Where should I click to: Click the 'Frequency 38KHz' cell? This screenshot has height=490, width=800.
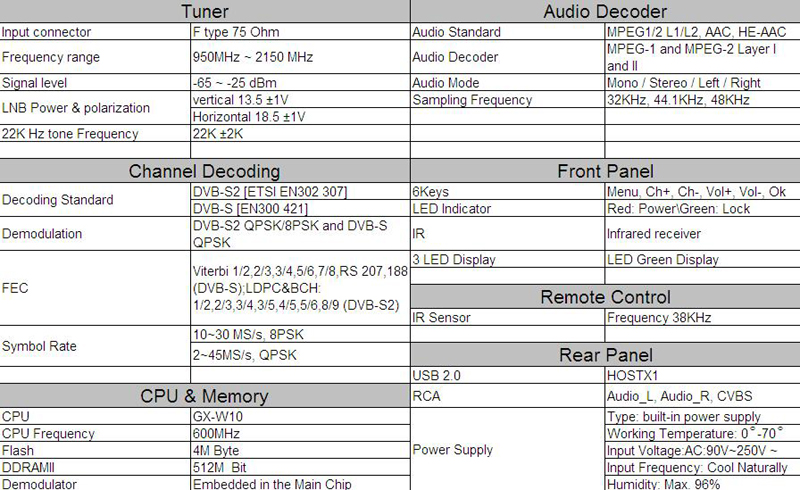(x=703, y=317)
